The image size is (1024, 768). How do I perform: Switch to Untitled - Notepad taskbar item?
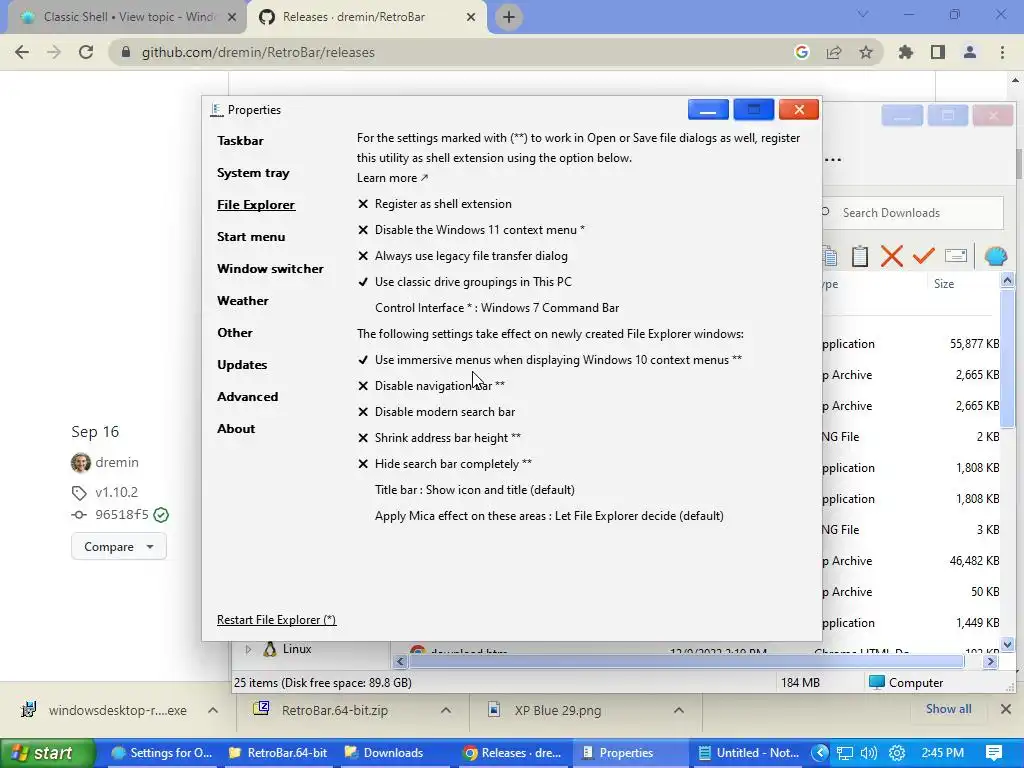[749, 753]
